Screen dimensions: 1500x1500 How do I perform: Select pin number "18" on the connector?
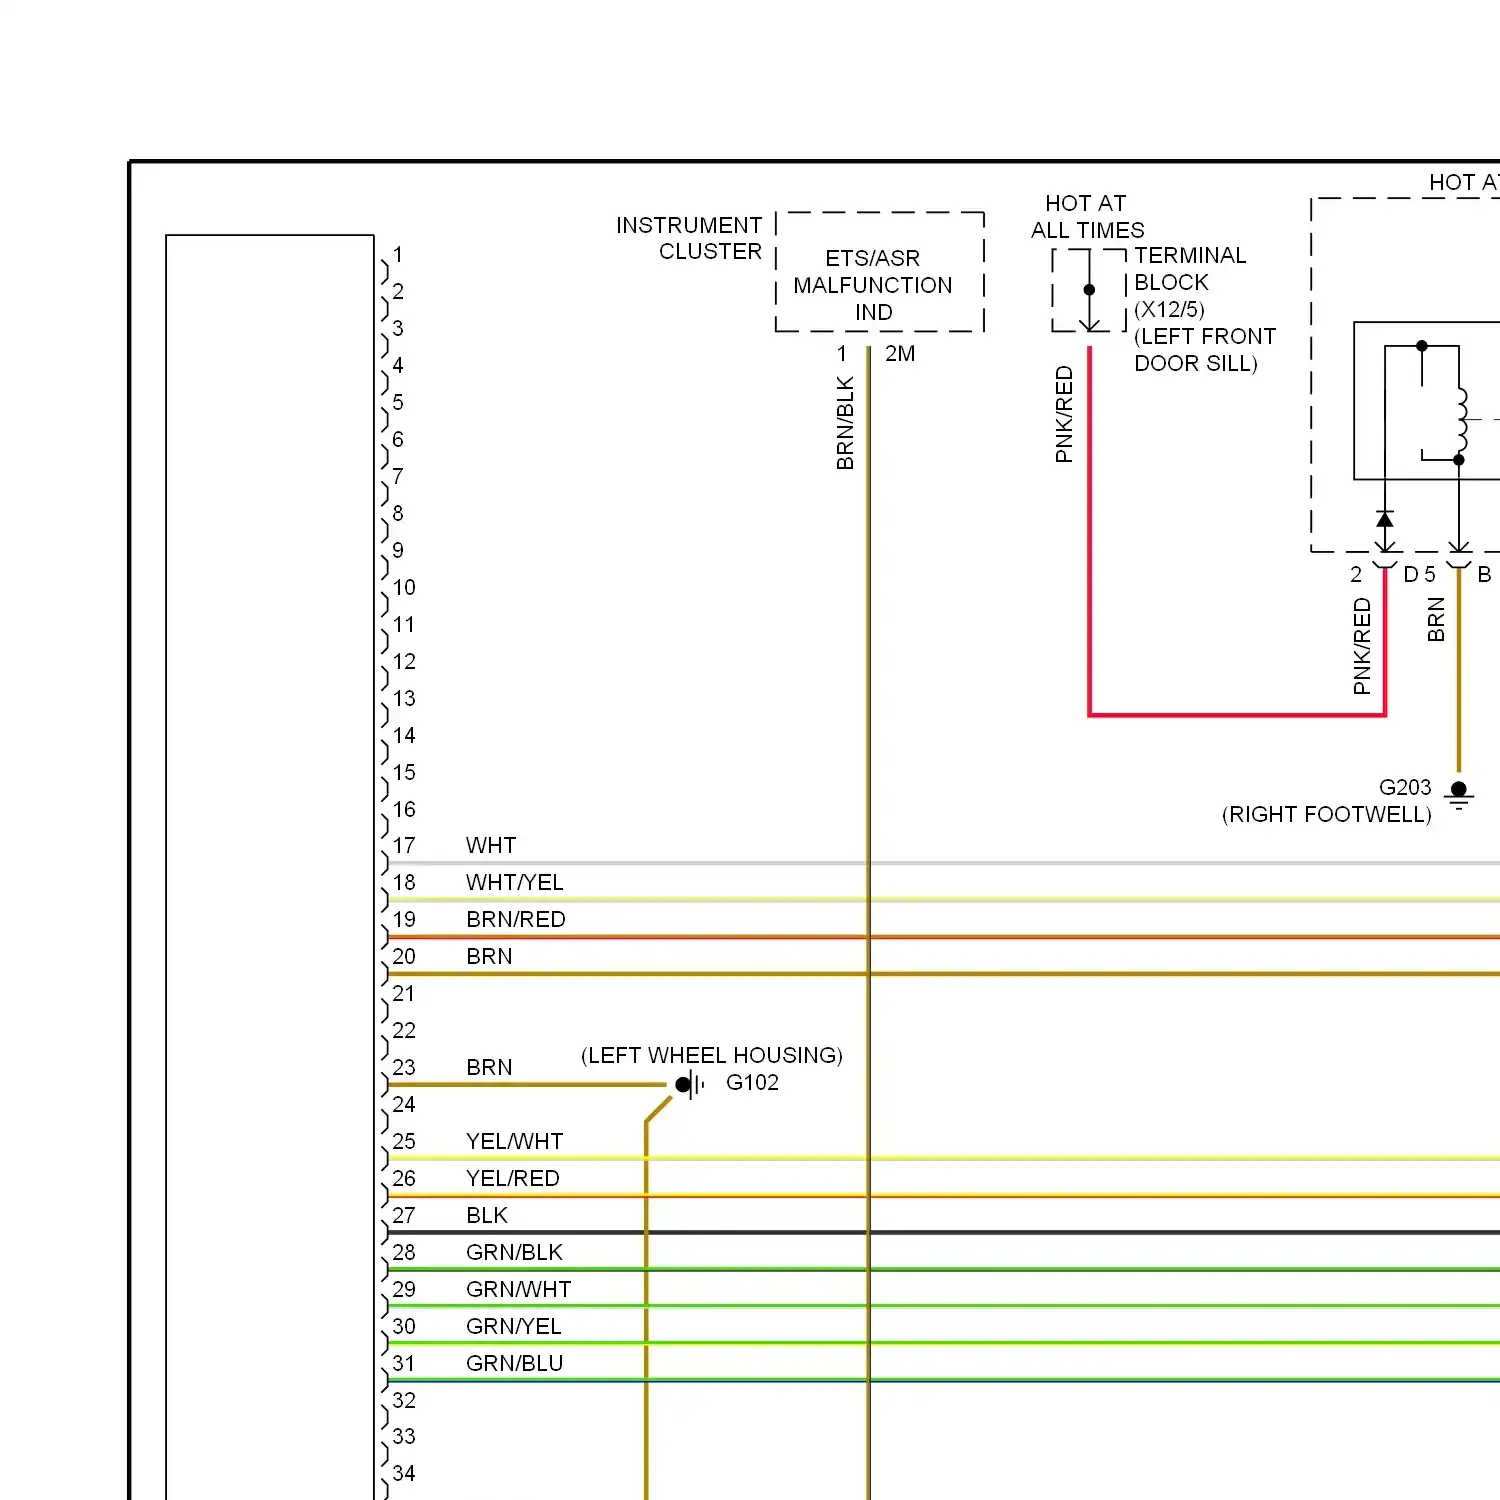click(x=404, y=882)
